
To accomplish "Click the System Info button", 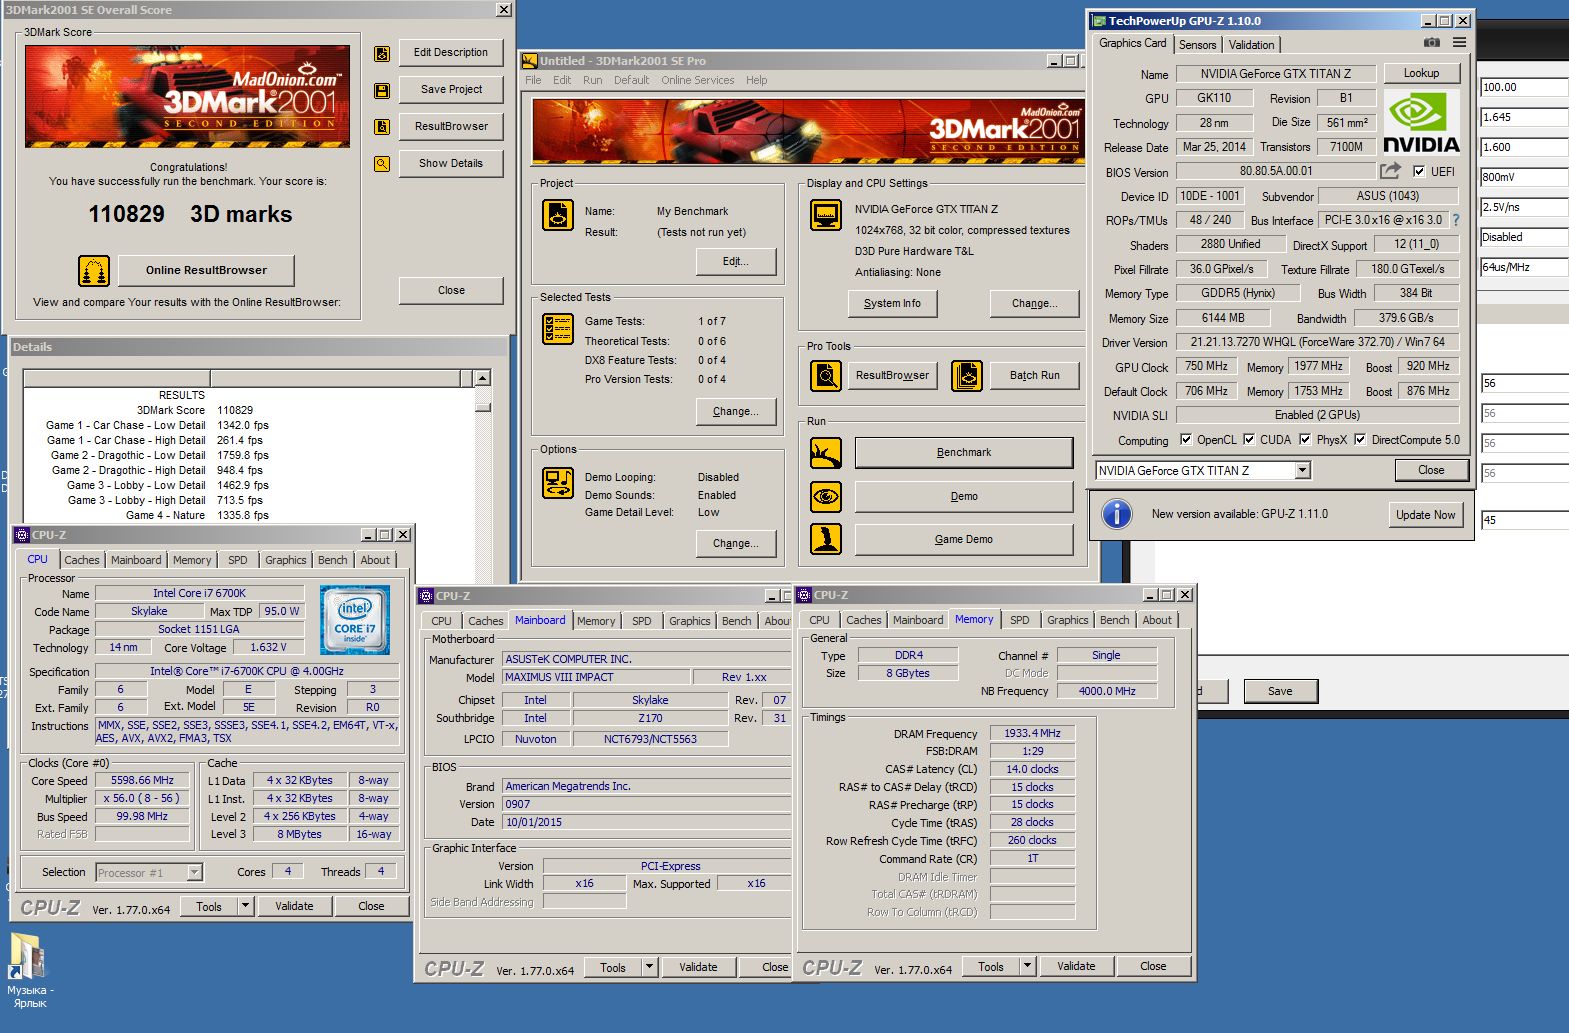I will coord(892,304).
